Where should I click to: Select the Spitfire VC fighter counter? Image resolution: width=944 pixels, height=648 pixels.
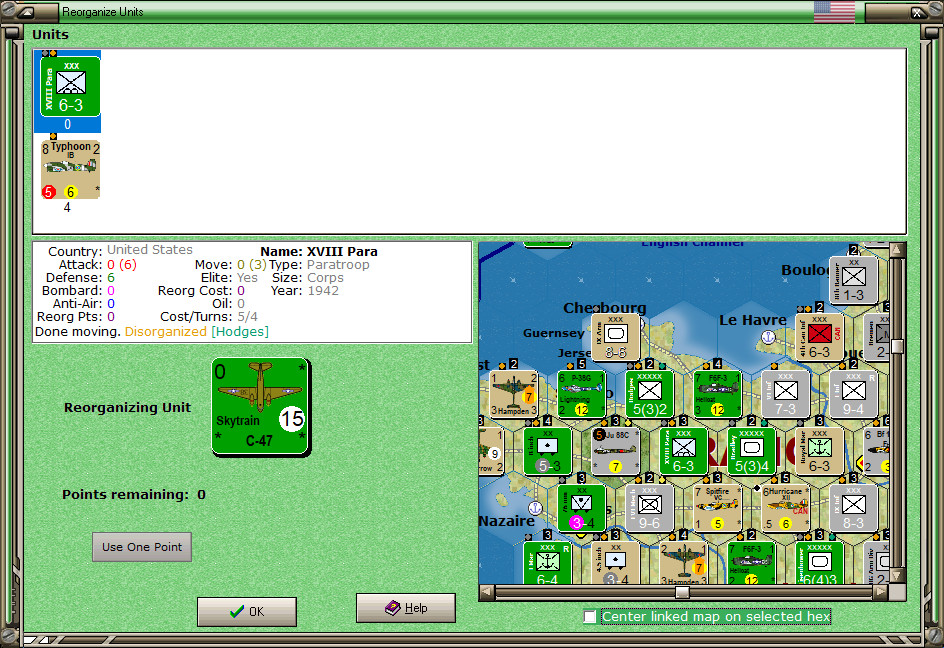pyautogui.click(x=717, y=508)
